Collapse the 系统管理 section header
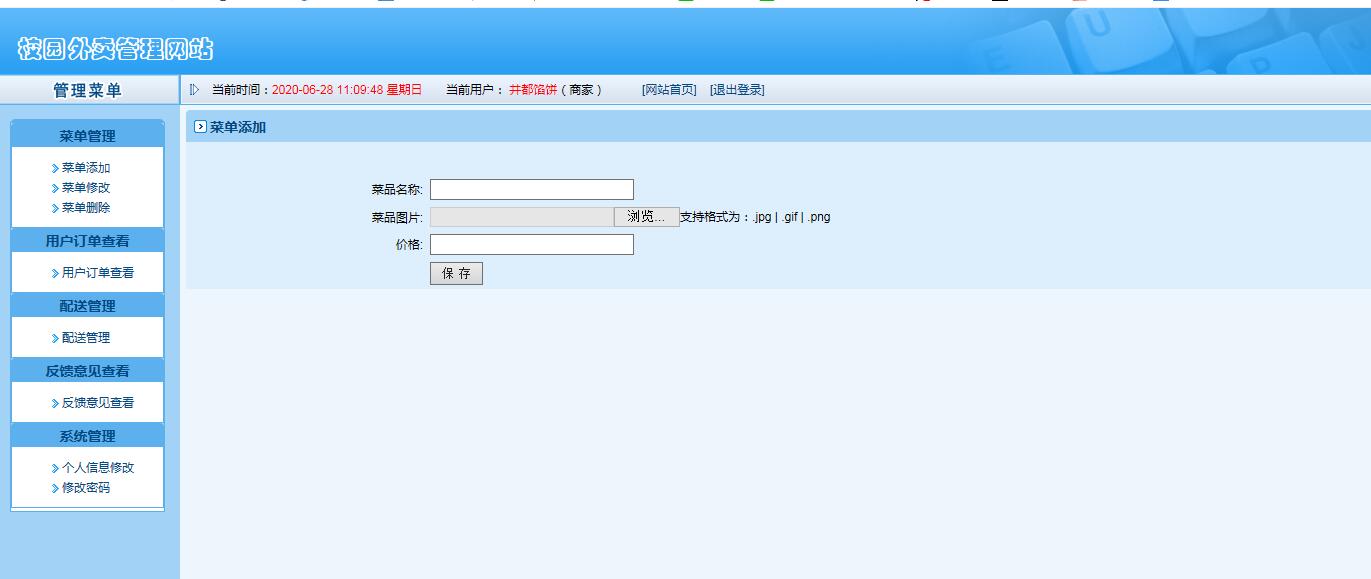Viewport: 1371px width, 579px height. click(x=87, y=436)
